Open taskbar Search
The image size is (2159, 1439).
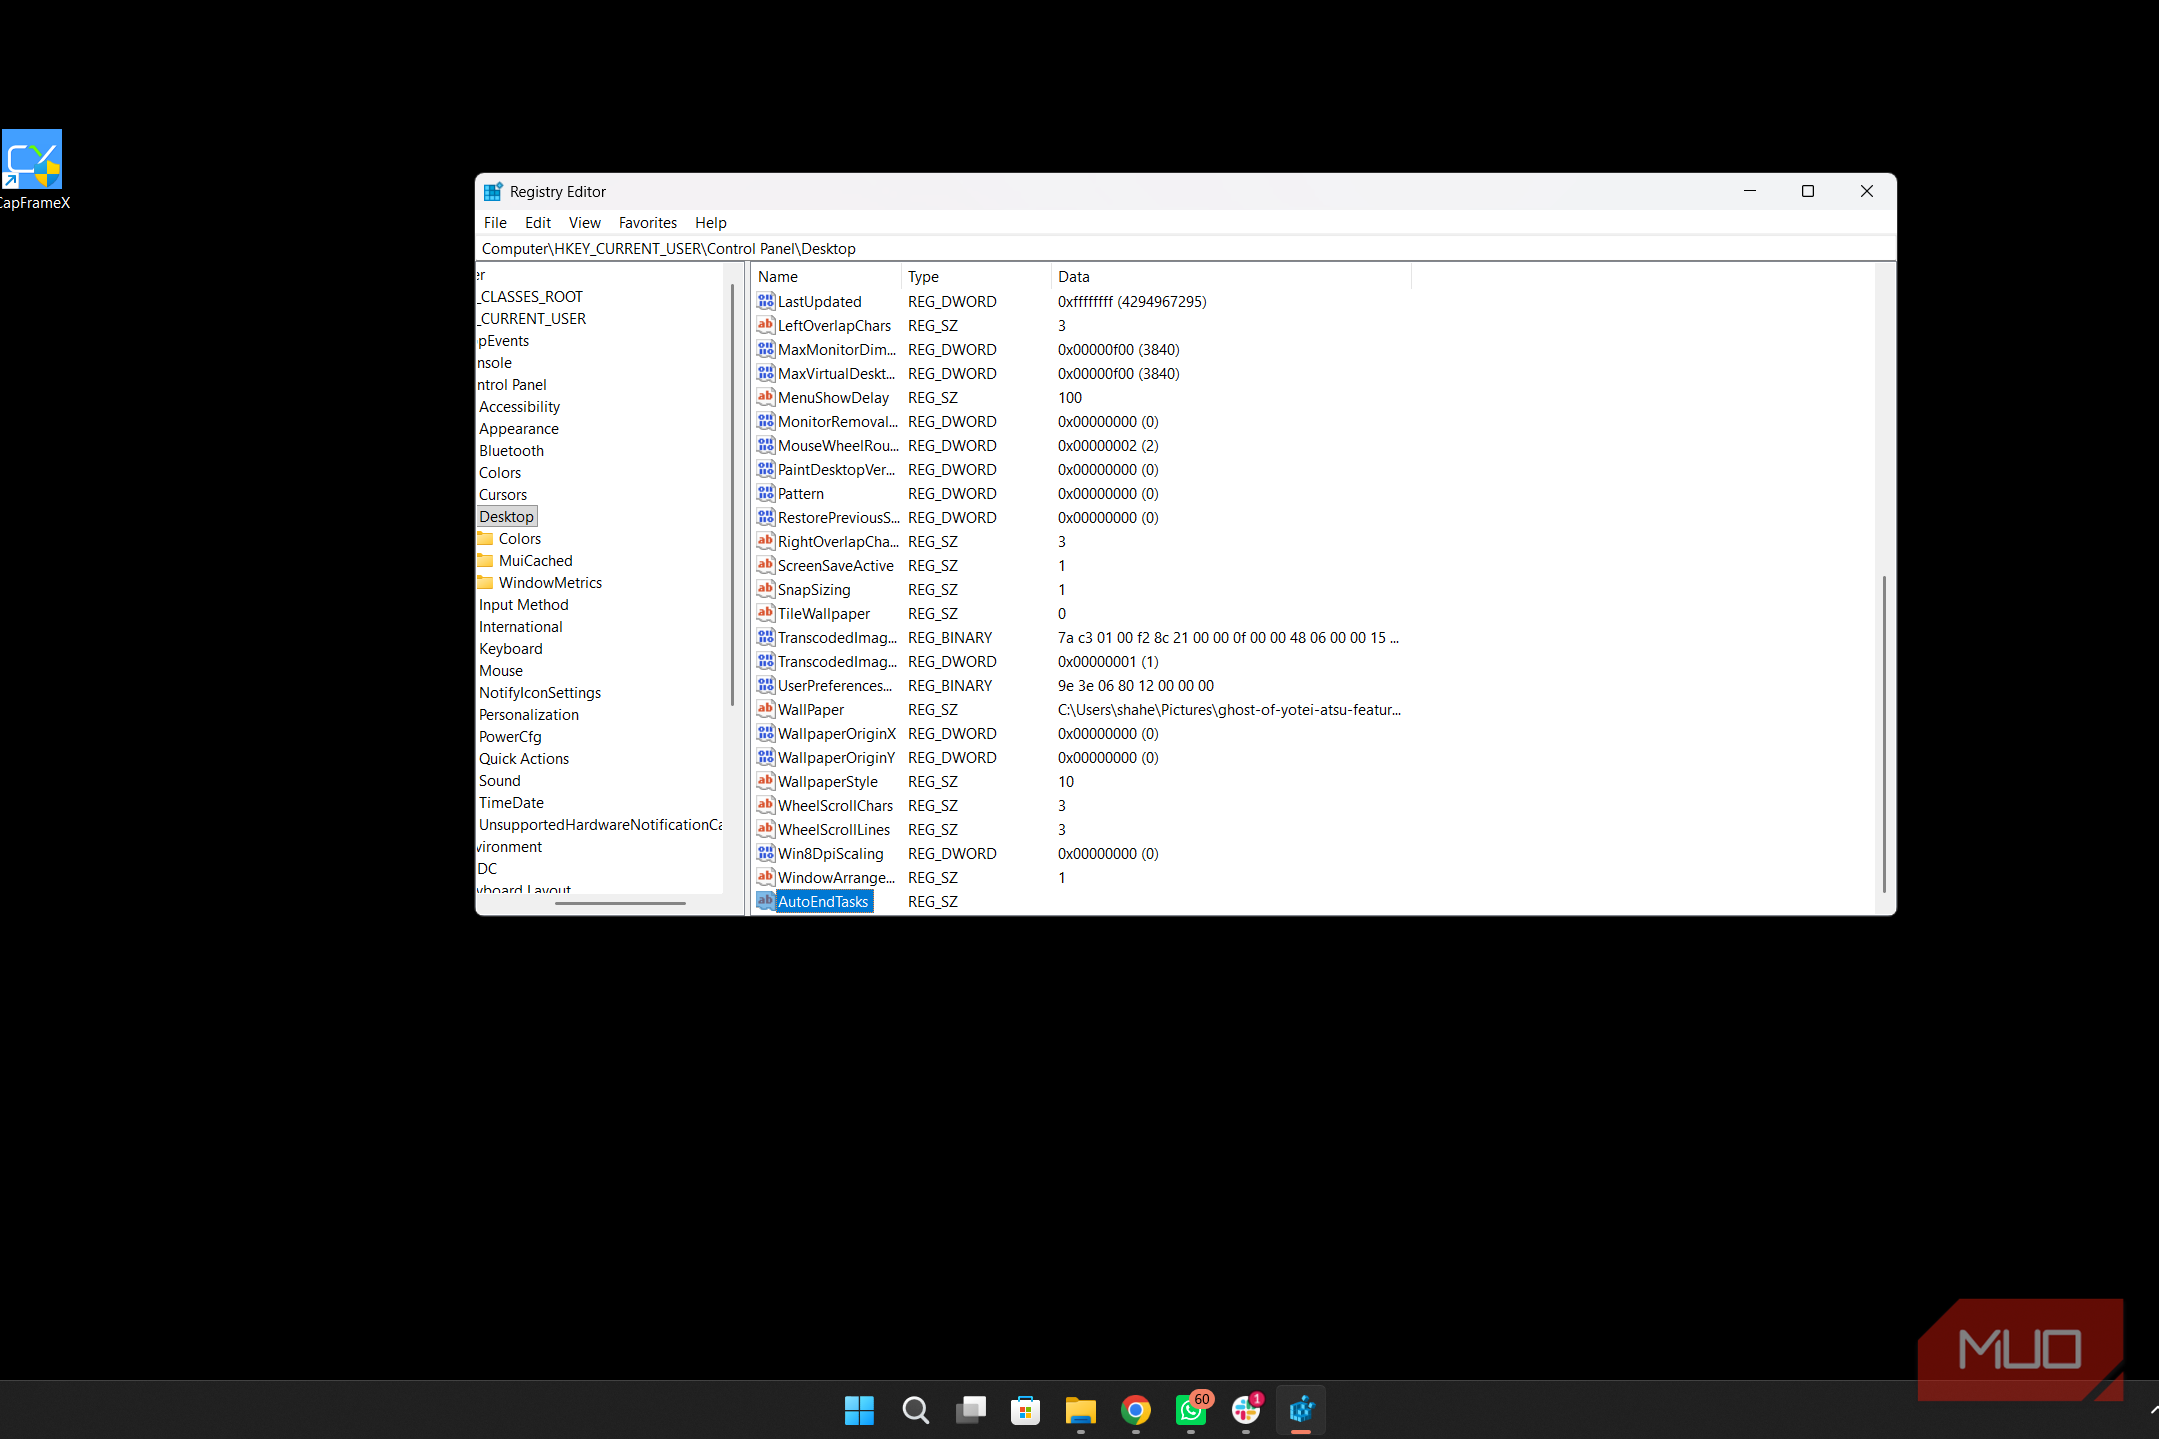(915, 1410)
